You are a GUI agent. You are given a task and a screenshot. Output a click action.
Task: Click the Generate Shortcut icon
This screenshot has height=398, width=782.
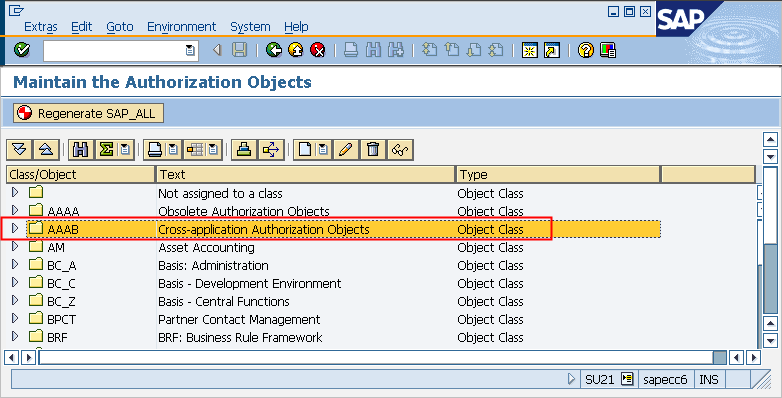[552, 50]
